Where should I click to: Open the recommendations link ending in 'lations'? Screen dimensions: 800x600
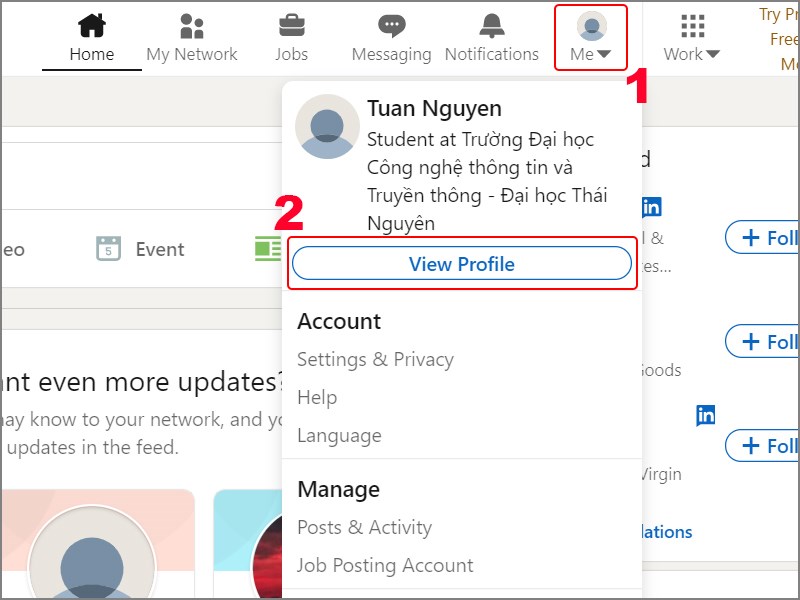667,532
